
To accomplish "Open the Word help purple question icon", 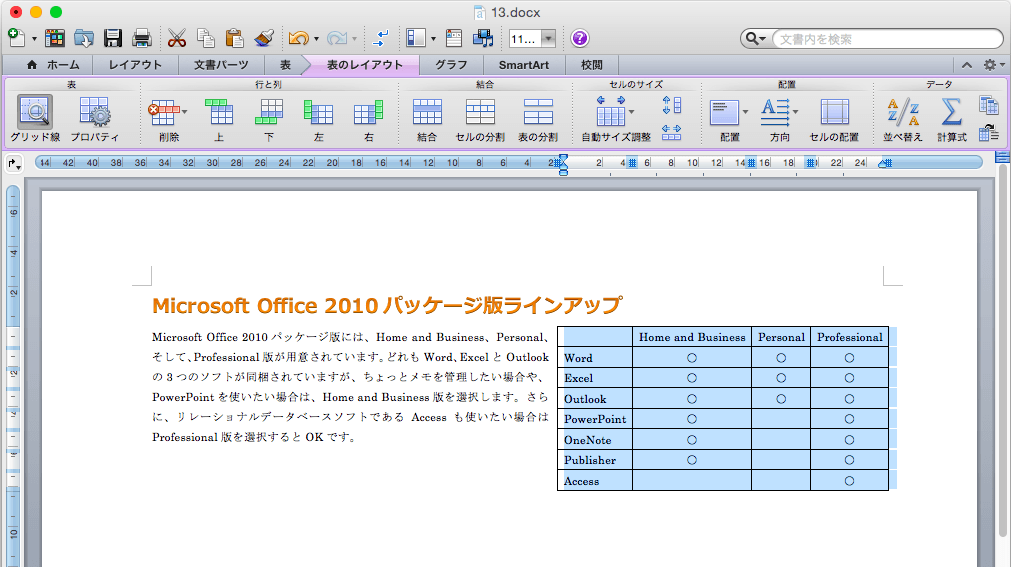I will [580, 39].
